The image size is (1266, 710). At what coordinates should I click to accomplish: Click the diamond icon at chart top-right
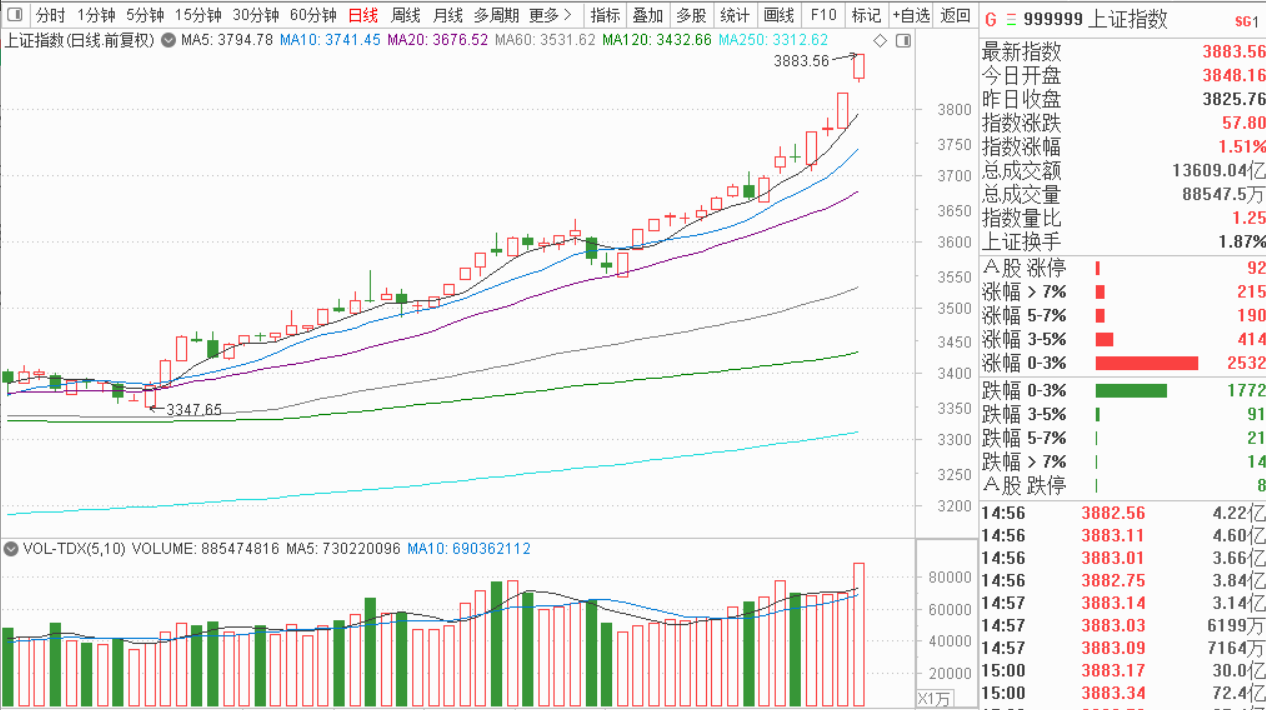880,40
